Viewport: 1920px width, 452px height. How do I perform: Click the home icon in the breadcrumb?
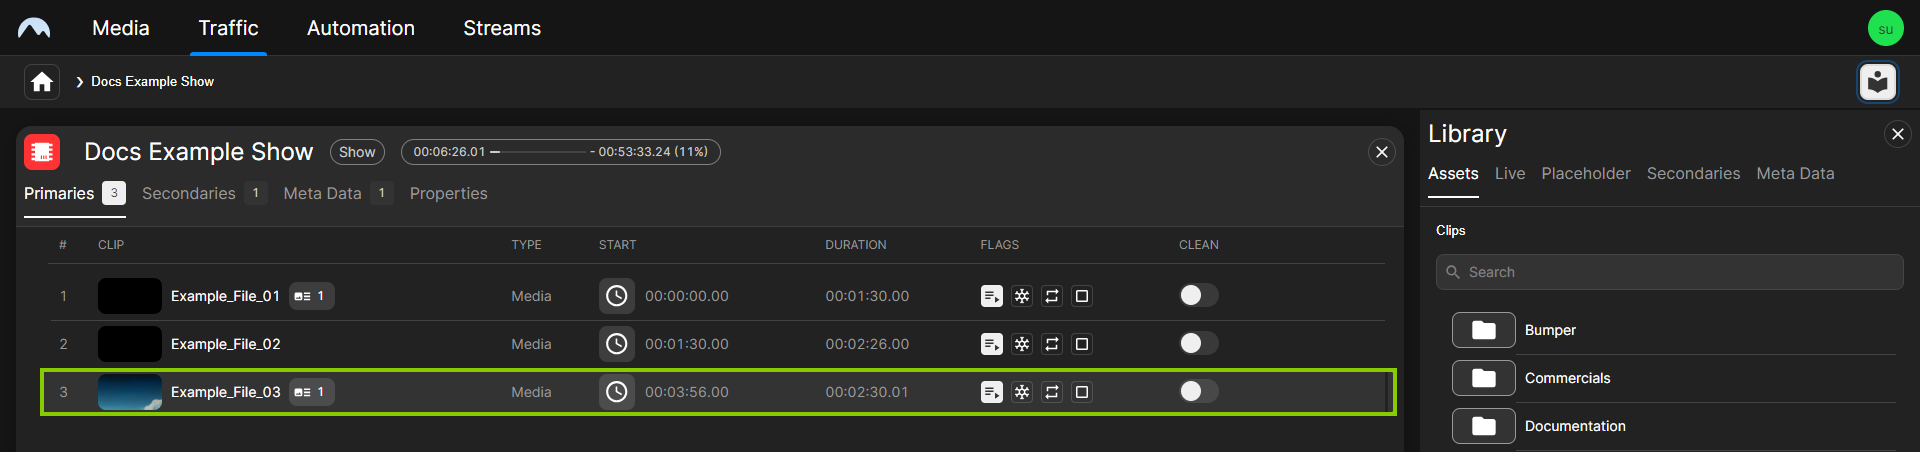click(42, 82)
